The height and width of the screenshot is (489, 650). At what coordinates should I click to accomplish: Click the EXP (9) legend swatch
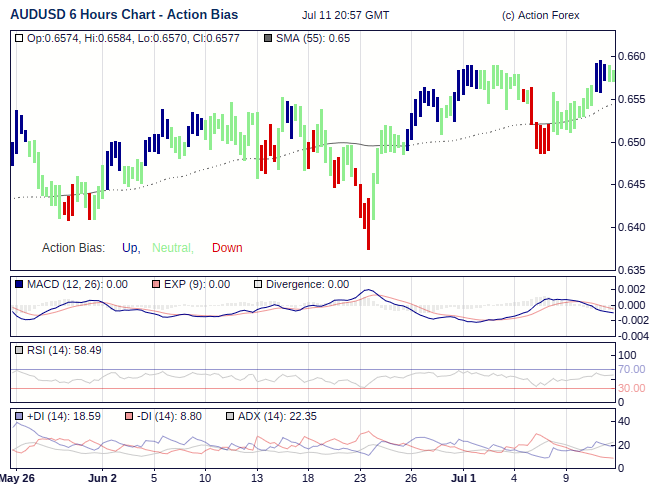click(x=156, y=284)
